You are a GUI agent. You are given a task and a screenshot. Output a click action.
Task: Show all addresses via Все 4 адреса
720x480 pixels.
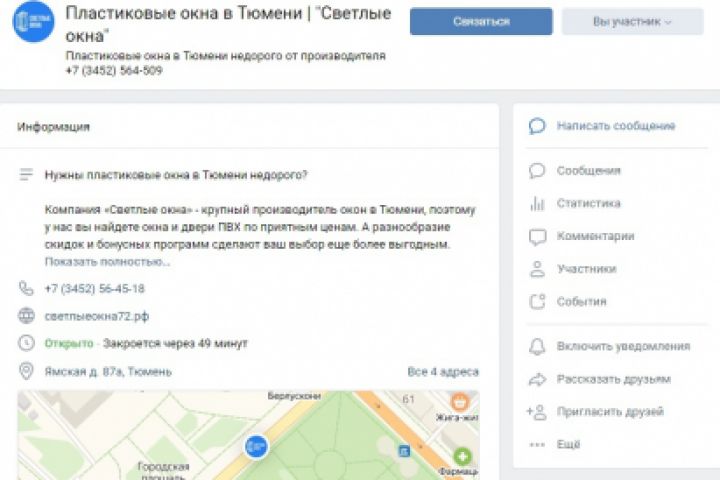click(442, 372)
